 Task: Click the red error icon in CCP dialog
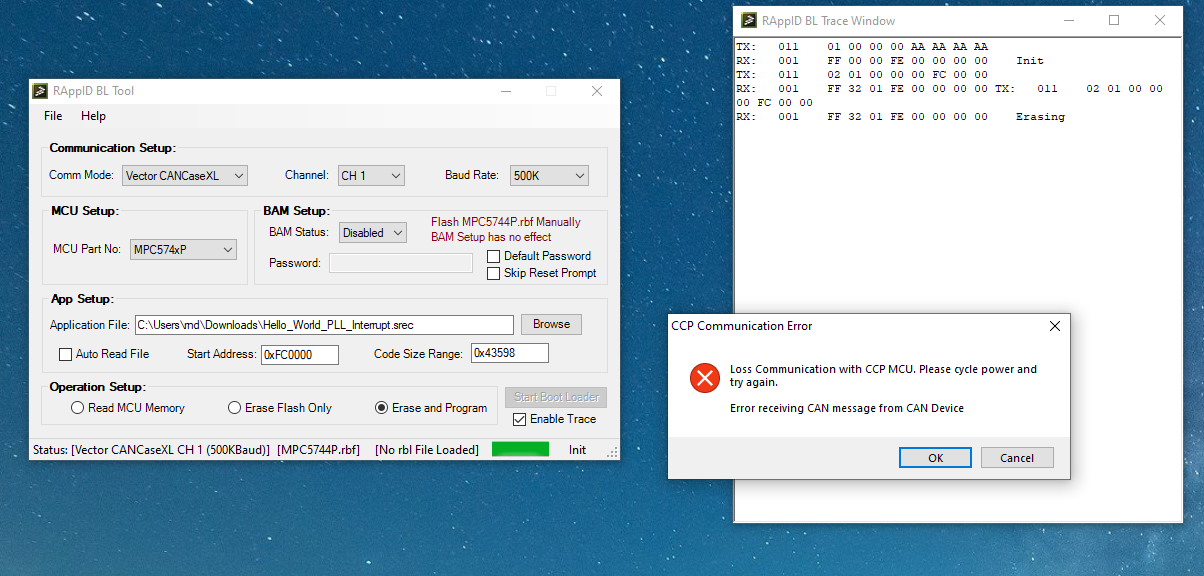click(x=704, y=378)
